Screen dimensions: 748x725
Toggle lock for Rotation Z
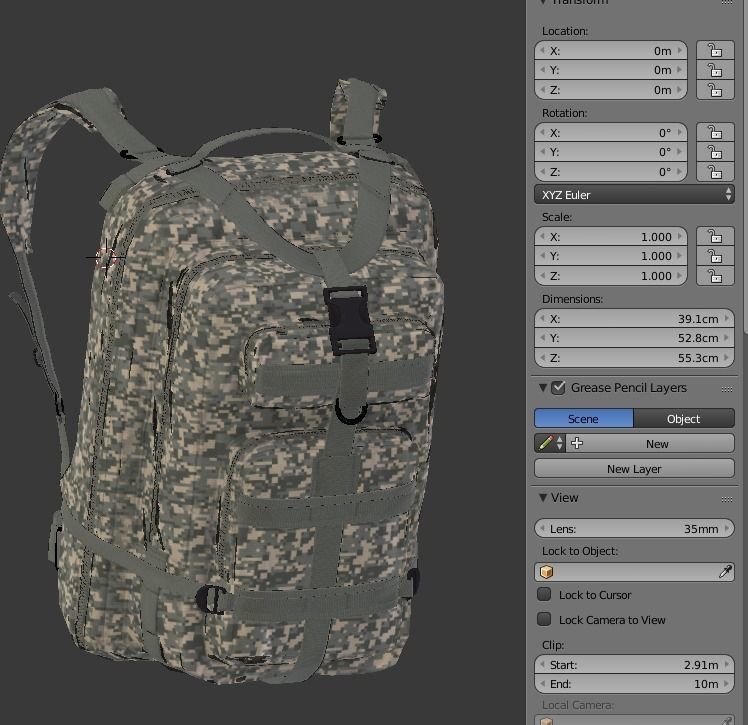[715, 172]
